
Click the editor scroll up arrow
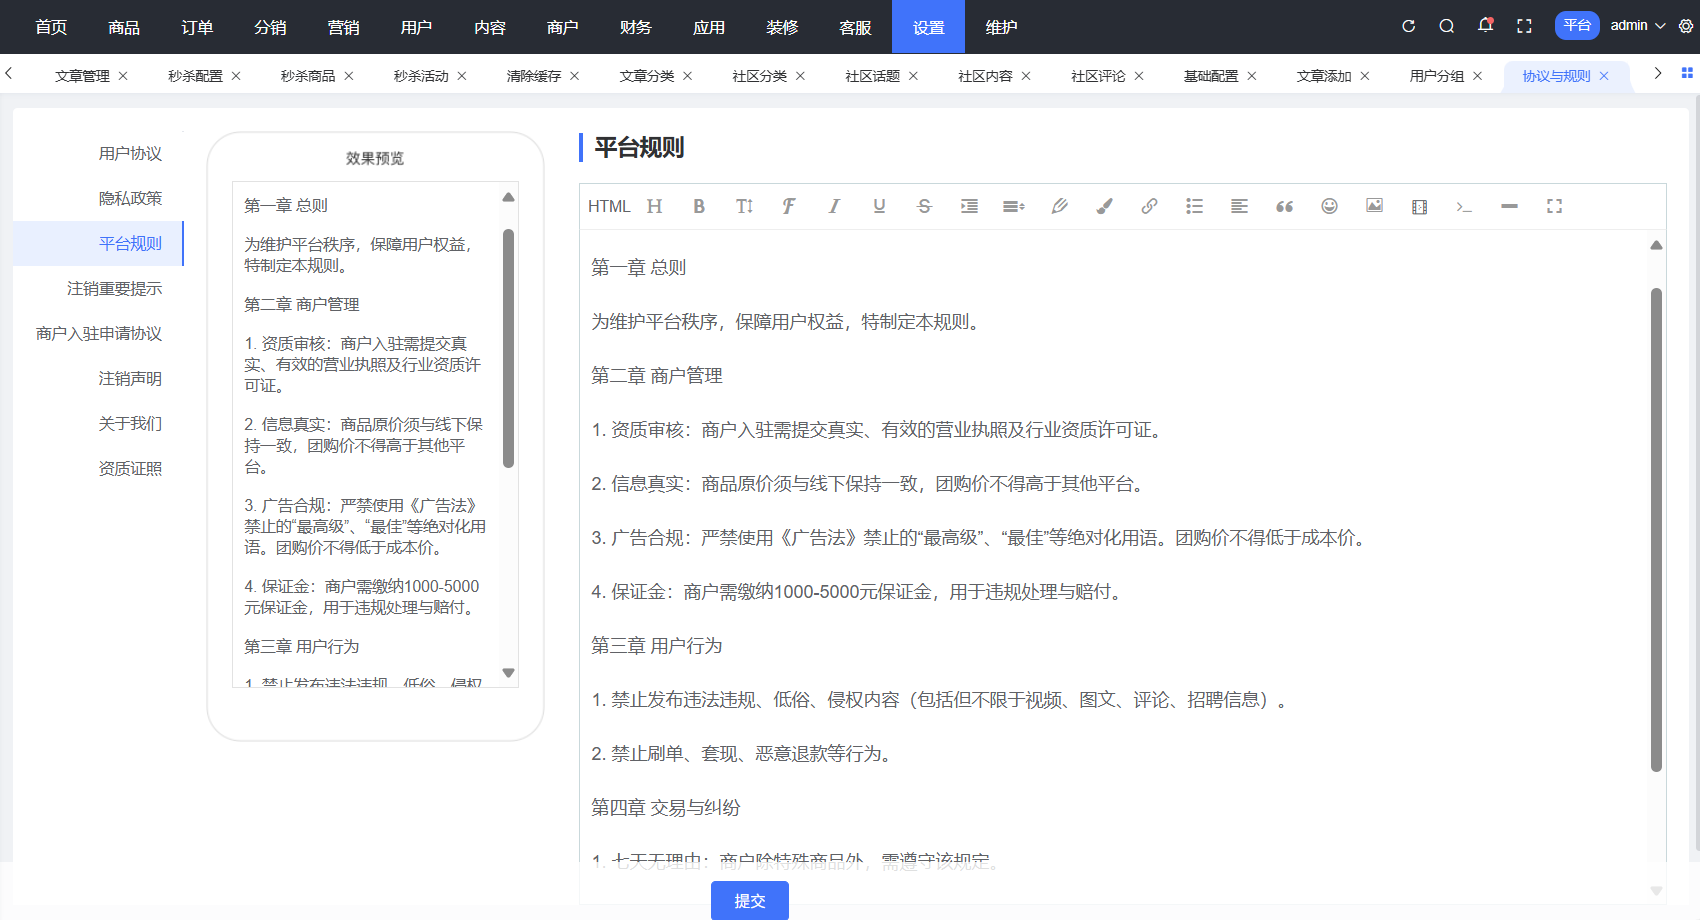[x=1656, y=245]
